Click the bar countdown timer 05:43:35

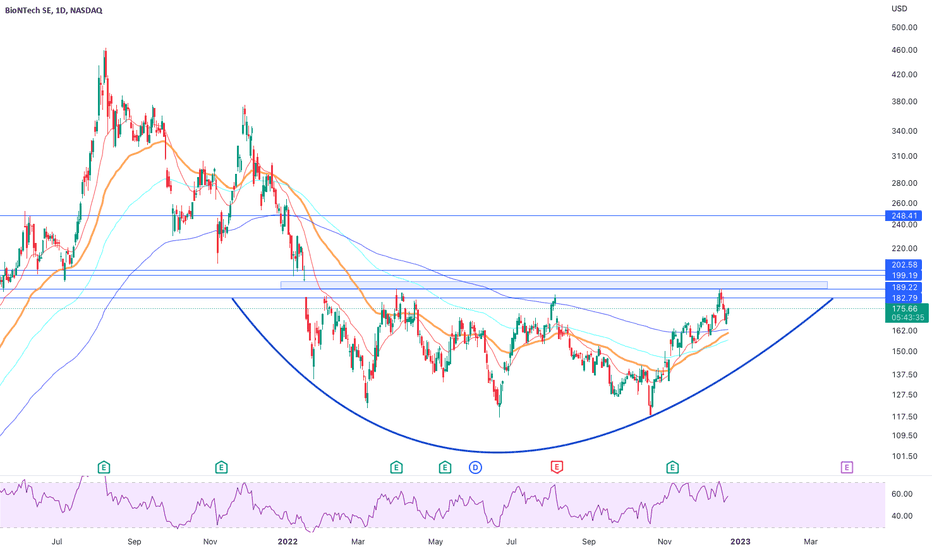pos(908,318)
